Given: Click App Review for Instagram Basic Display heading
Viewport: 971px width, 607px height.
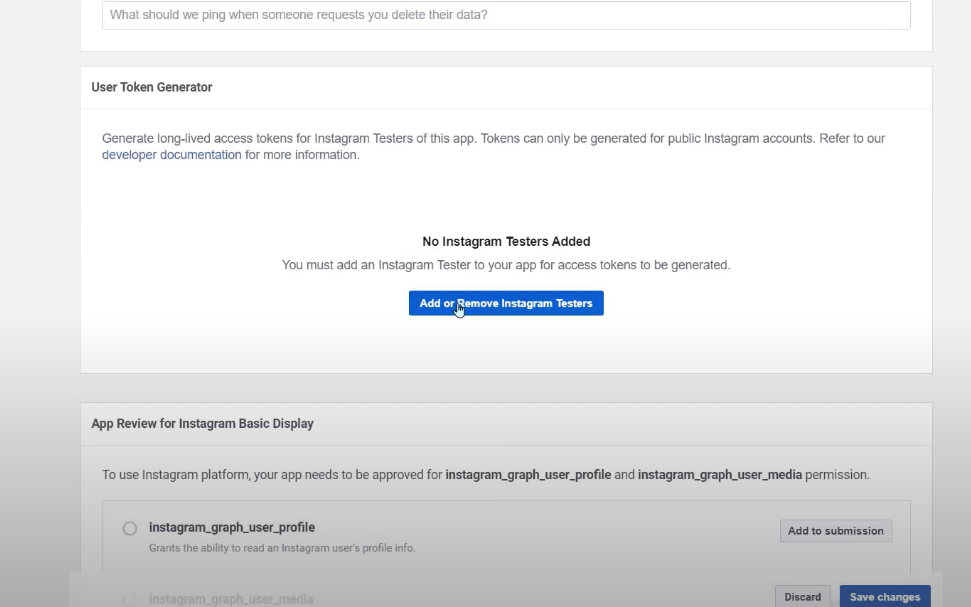Looking at the screenshot, I should 202,424.
